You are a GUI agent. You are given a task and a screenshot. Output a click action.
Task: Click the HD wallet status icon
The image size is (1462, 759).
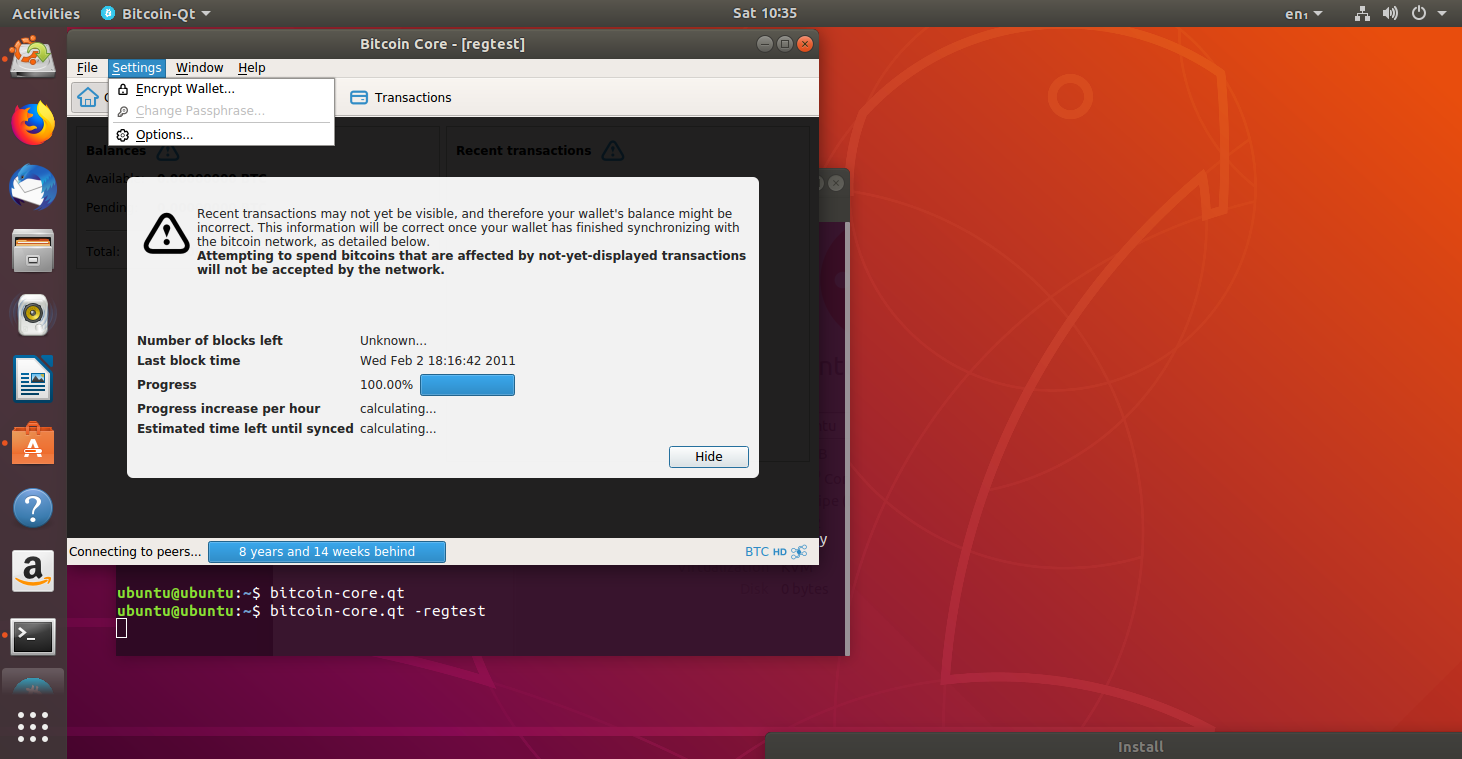tap(780, 552)
